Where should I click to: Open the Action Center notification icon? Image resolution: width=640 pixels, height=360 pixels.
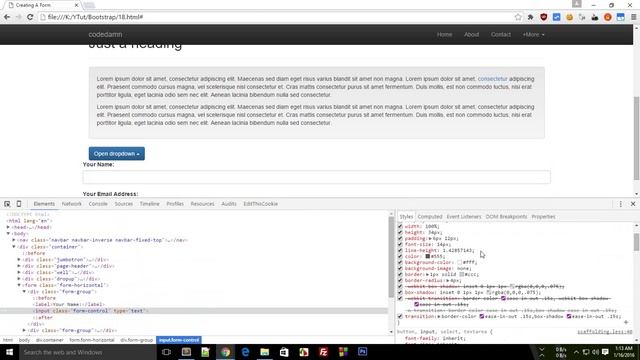click(605, 352)
